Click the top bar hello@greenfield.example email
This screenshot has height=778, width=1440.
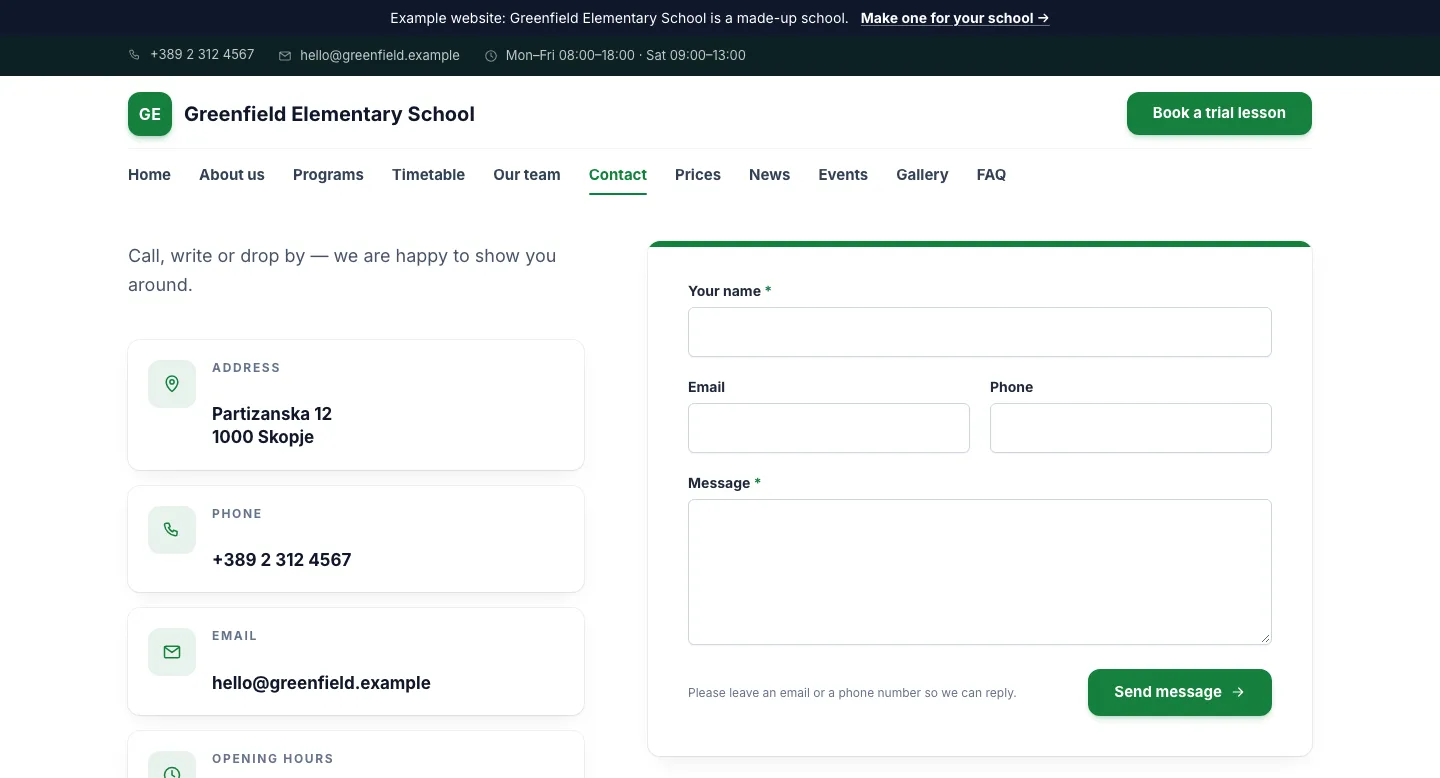pyautogui.click(x=380, y=56)
